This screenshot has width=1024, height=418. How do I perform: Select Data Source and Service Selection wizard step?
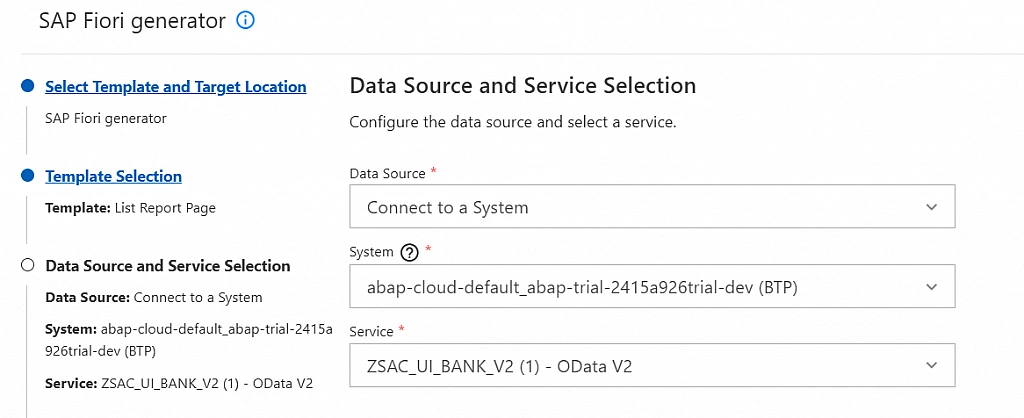coord(168,266)
